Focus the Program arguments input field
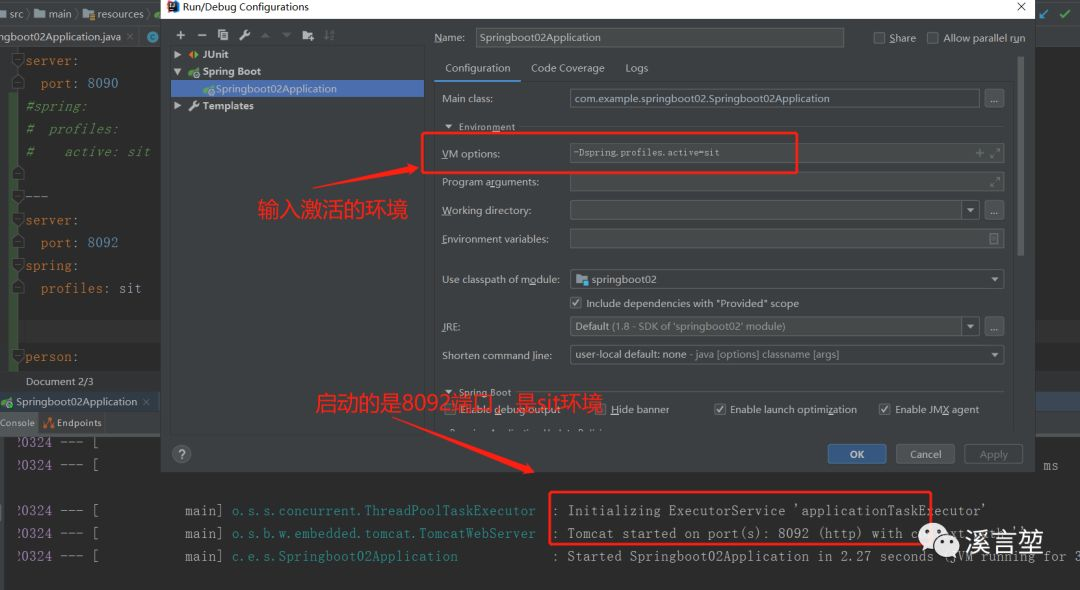Viewport: 1080px width, 590px height. (x=787, y=182)
